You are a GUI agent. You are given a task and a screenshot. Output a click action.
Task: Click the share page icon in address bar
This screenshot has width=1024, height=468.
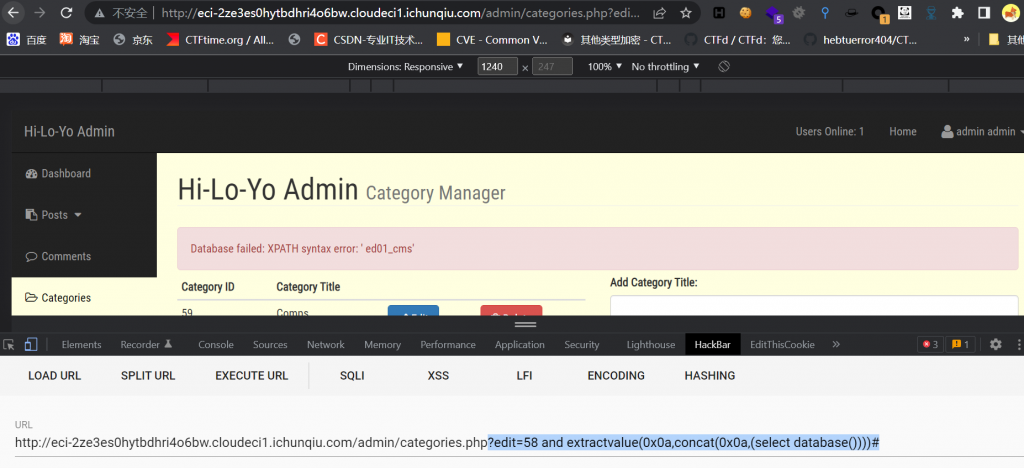coord(660,14)
